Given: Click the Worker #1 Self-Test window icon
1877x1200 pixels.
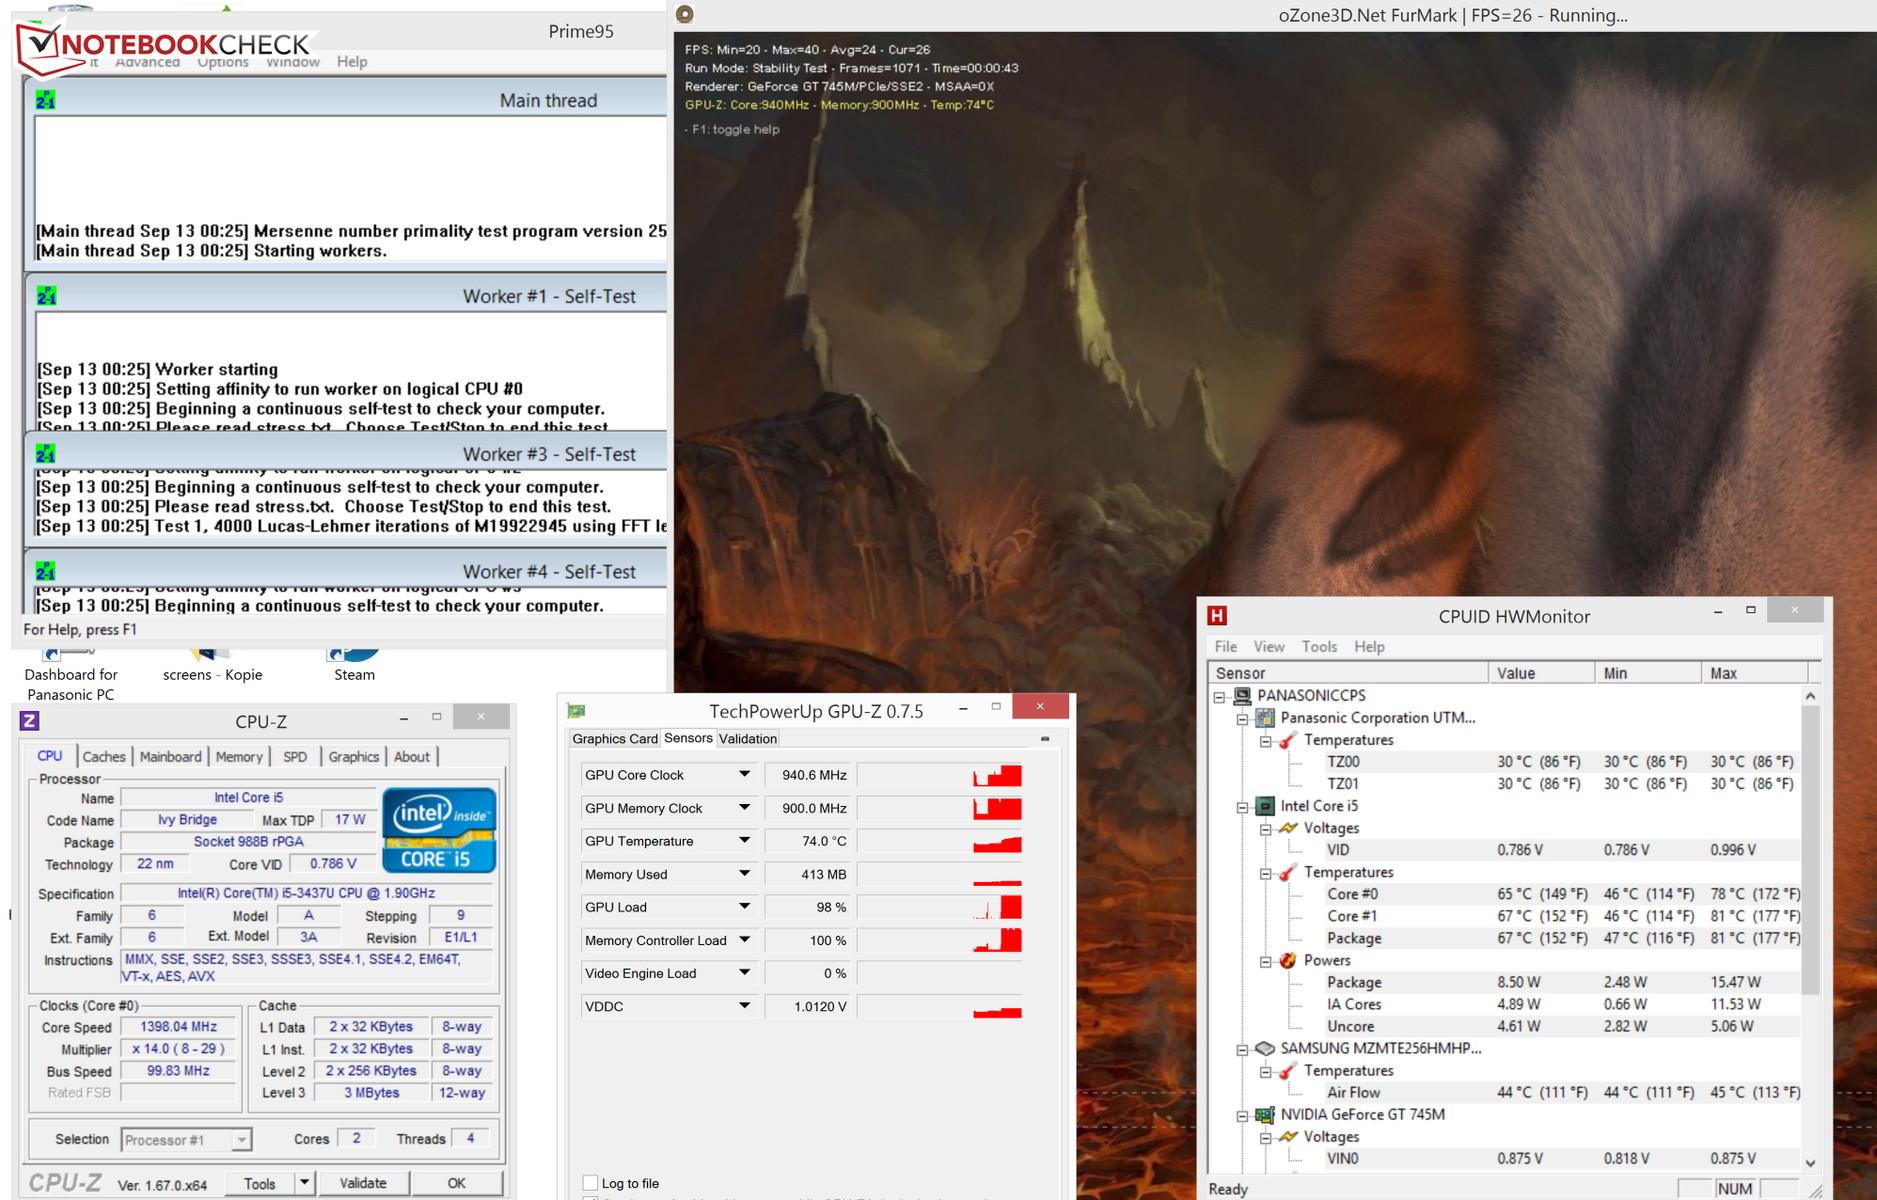Looking at the screenshot, I should (46, 296).
